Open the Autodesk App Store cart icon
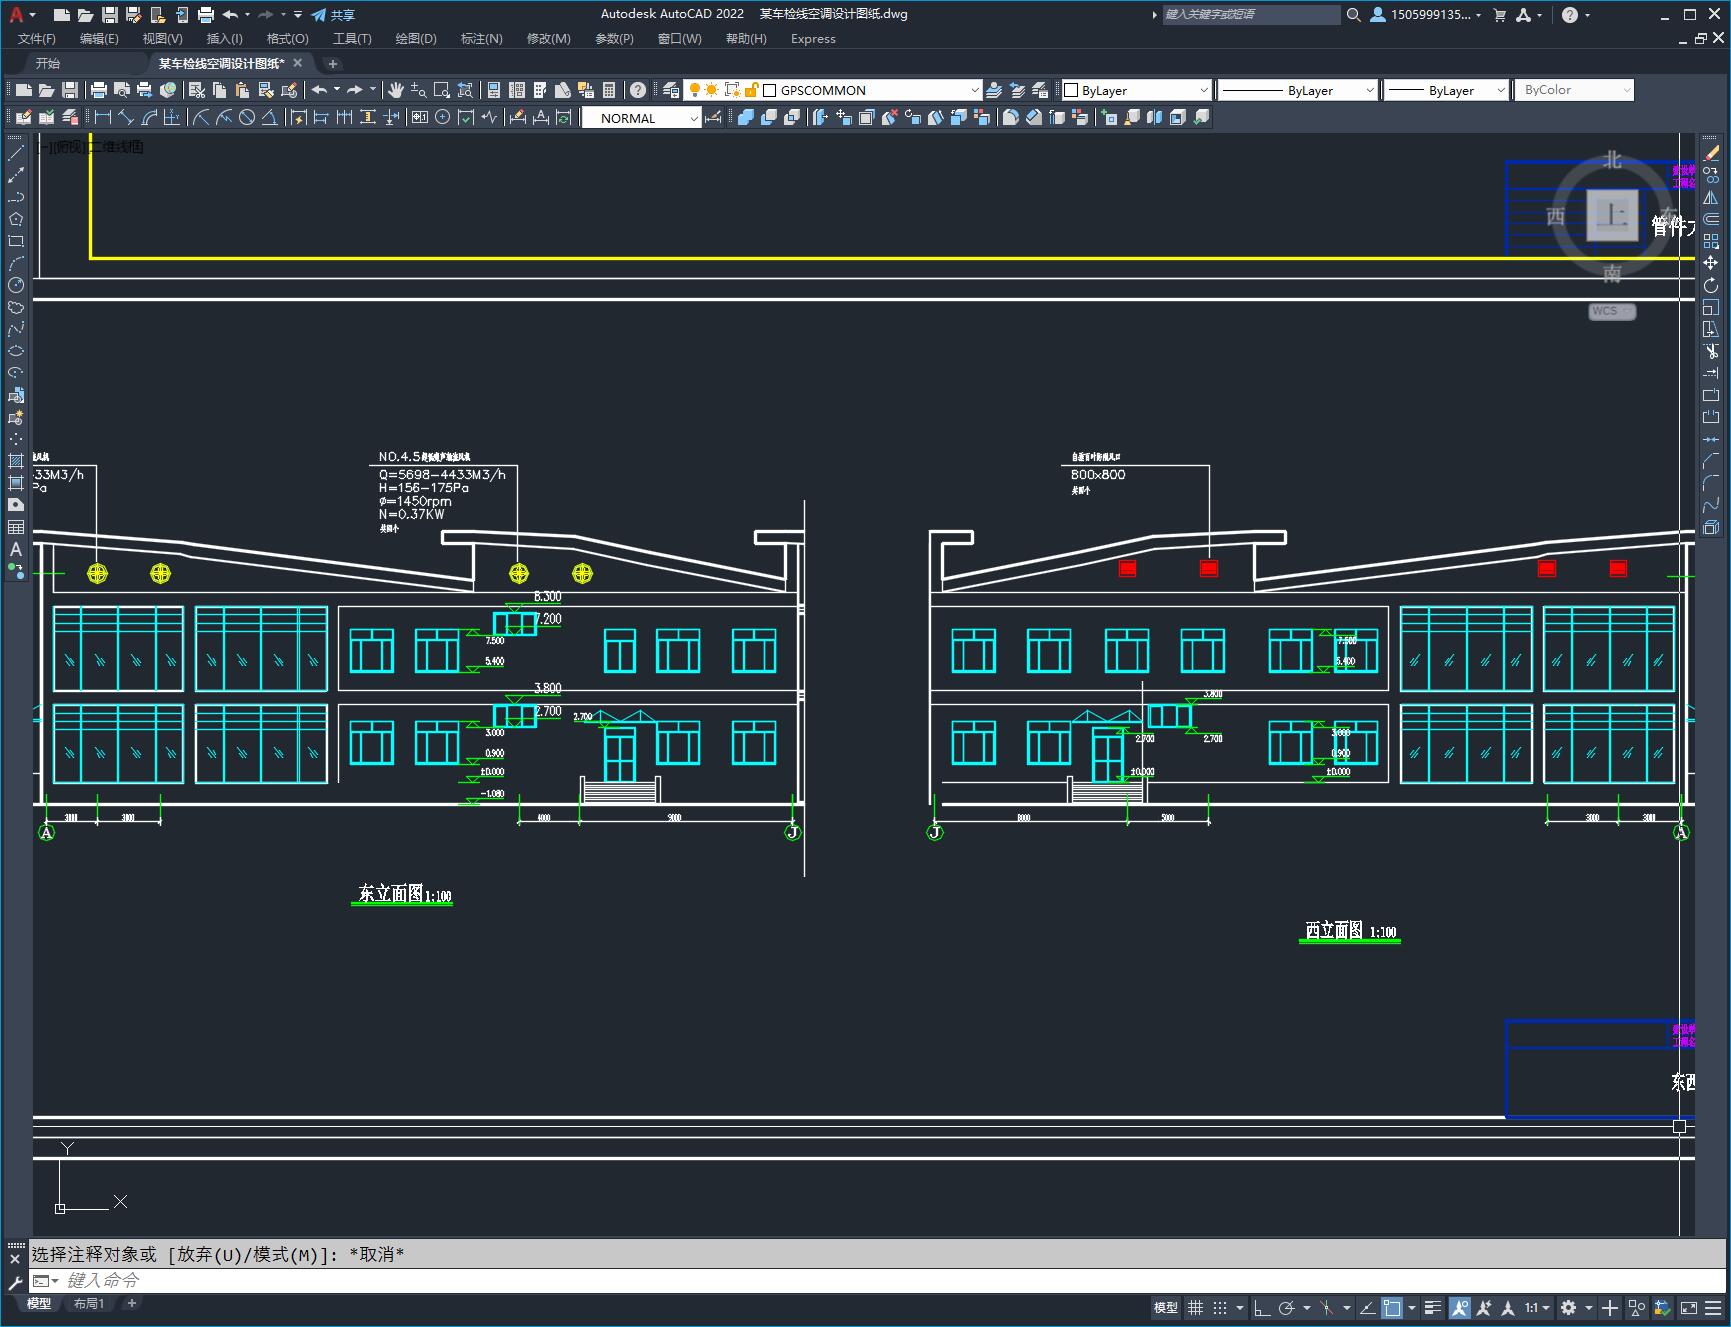This screenshot has width=1731, height=1327. 1499,14
